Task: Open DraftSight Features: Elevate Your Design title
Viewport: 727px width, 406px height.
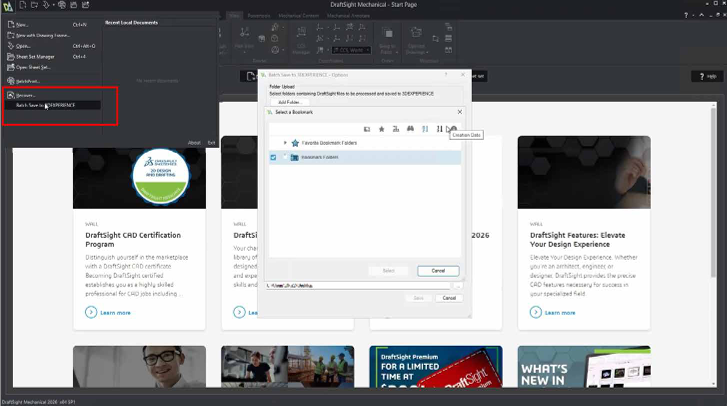Action: point(577,240)
